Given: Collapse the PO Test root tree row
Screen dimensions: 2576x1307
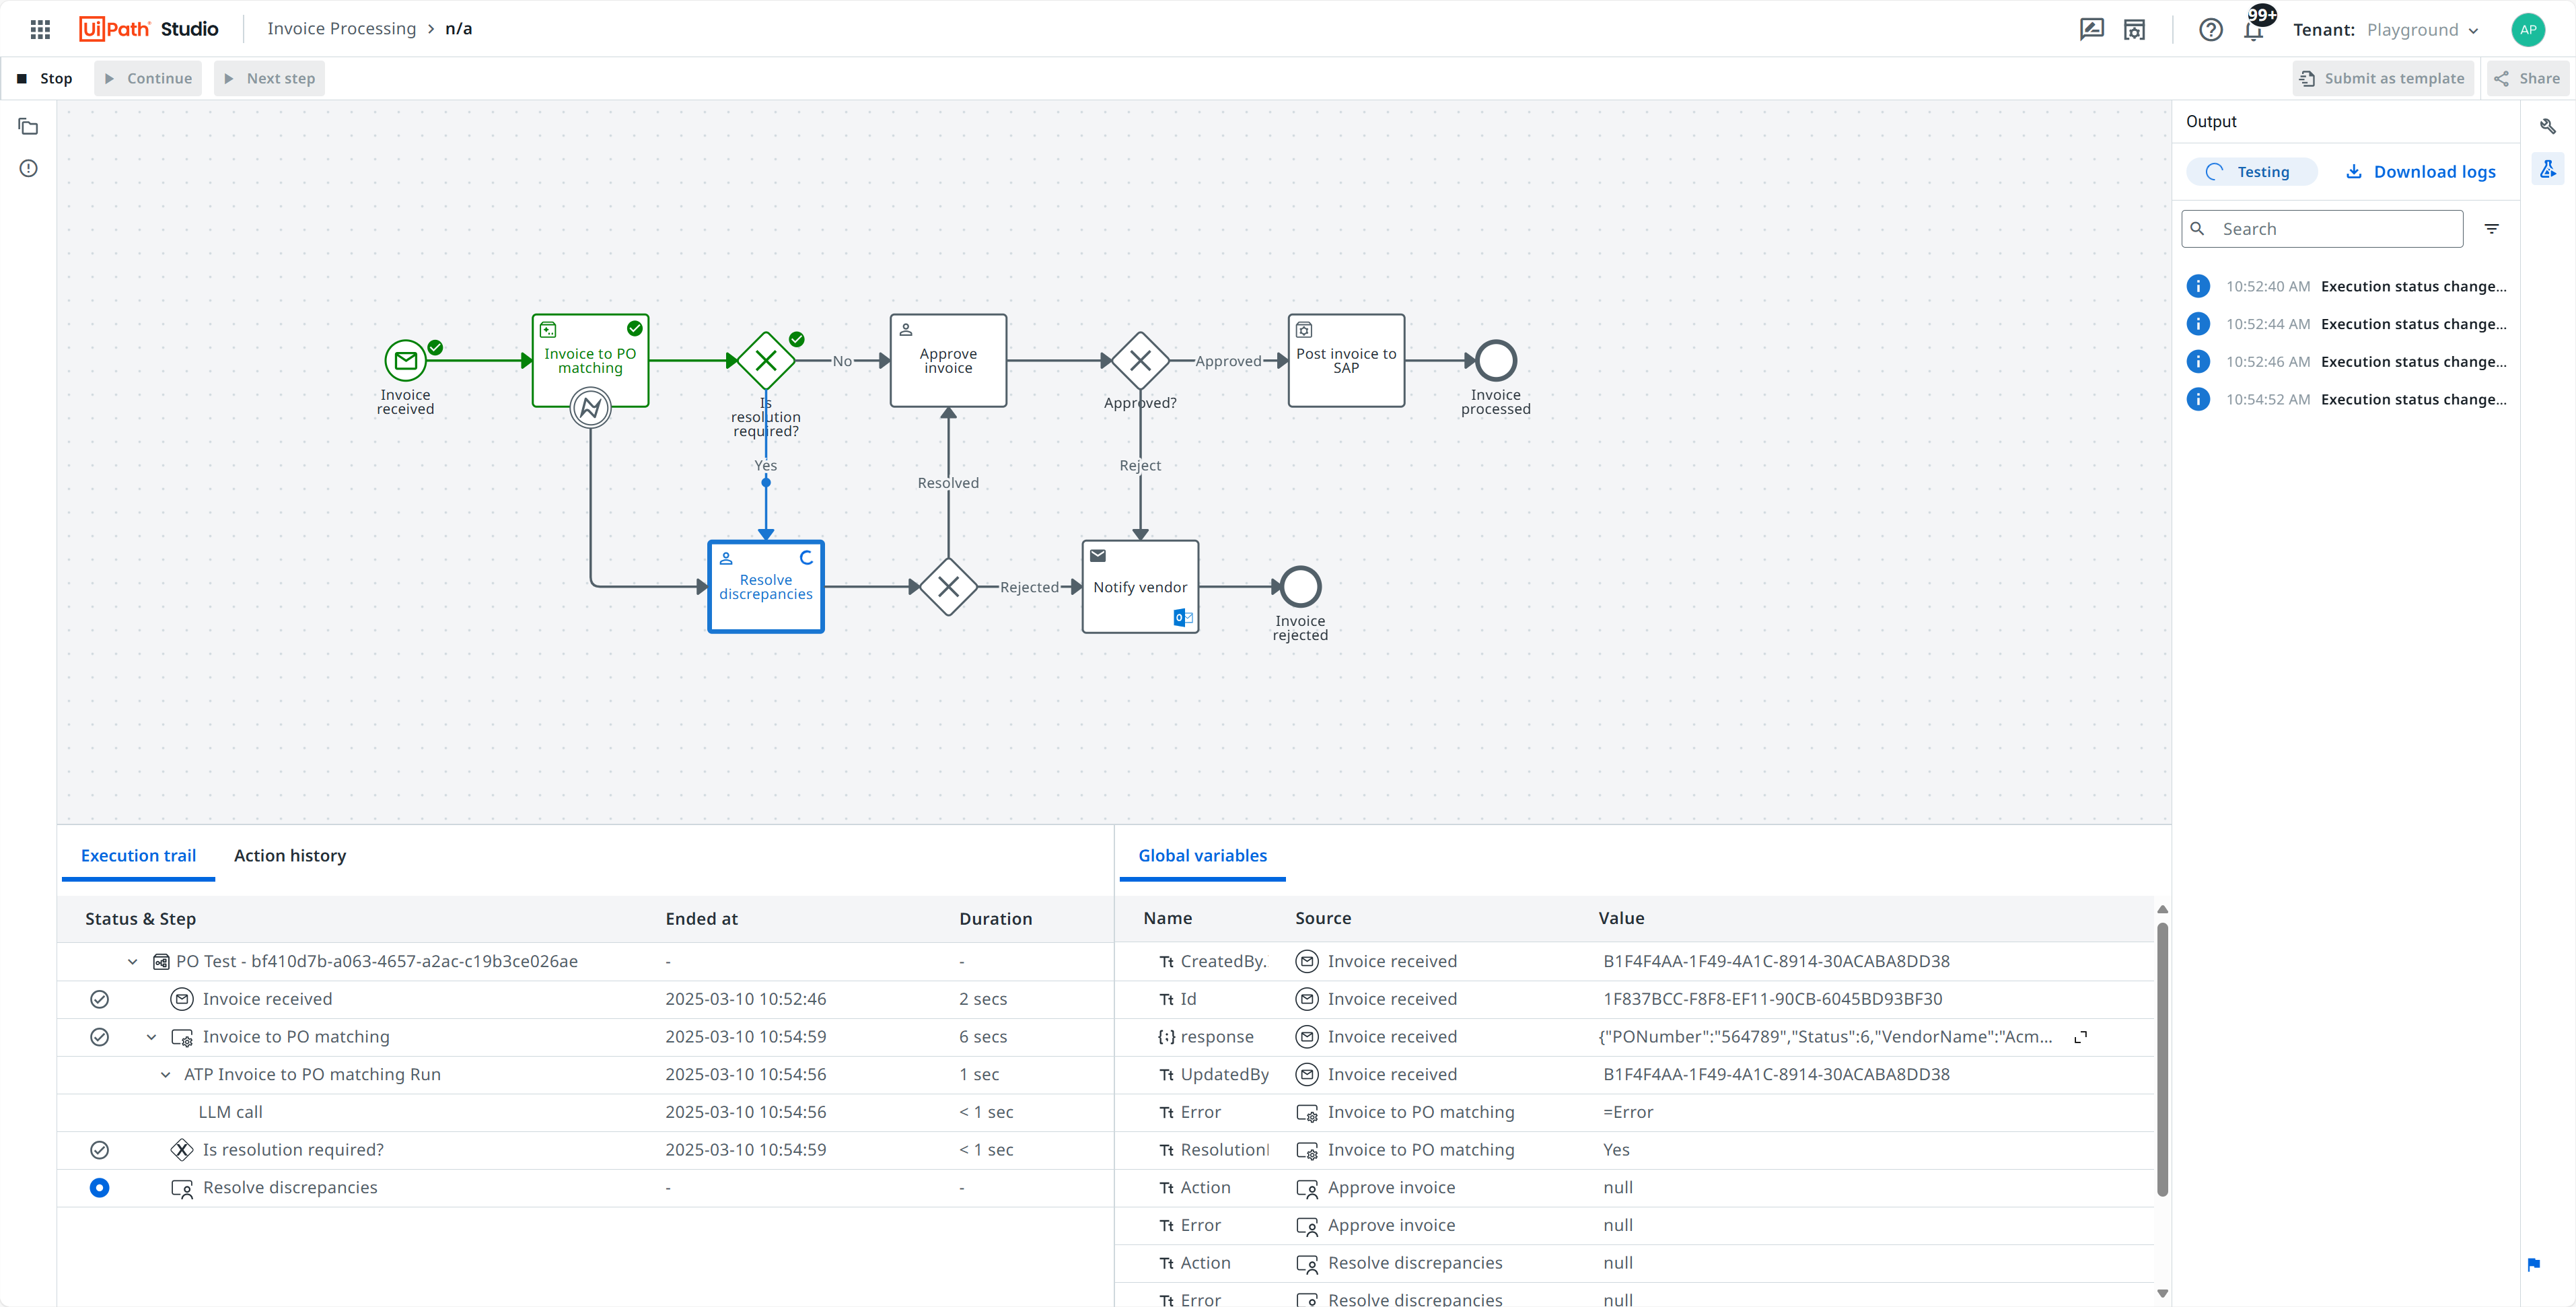Looking at the screenshot, I should (x=132, y=961).
